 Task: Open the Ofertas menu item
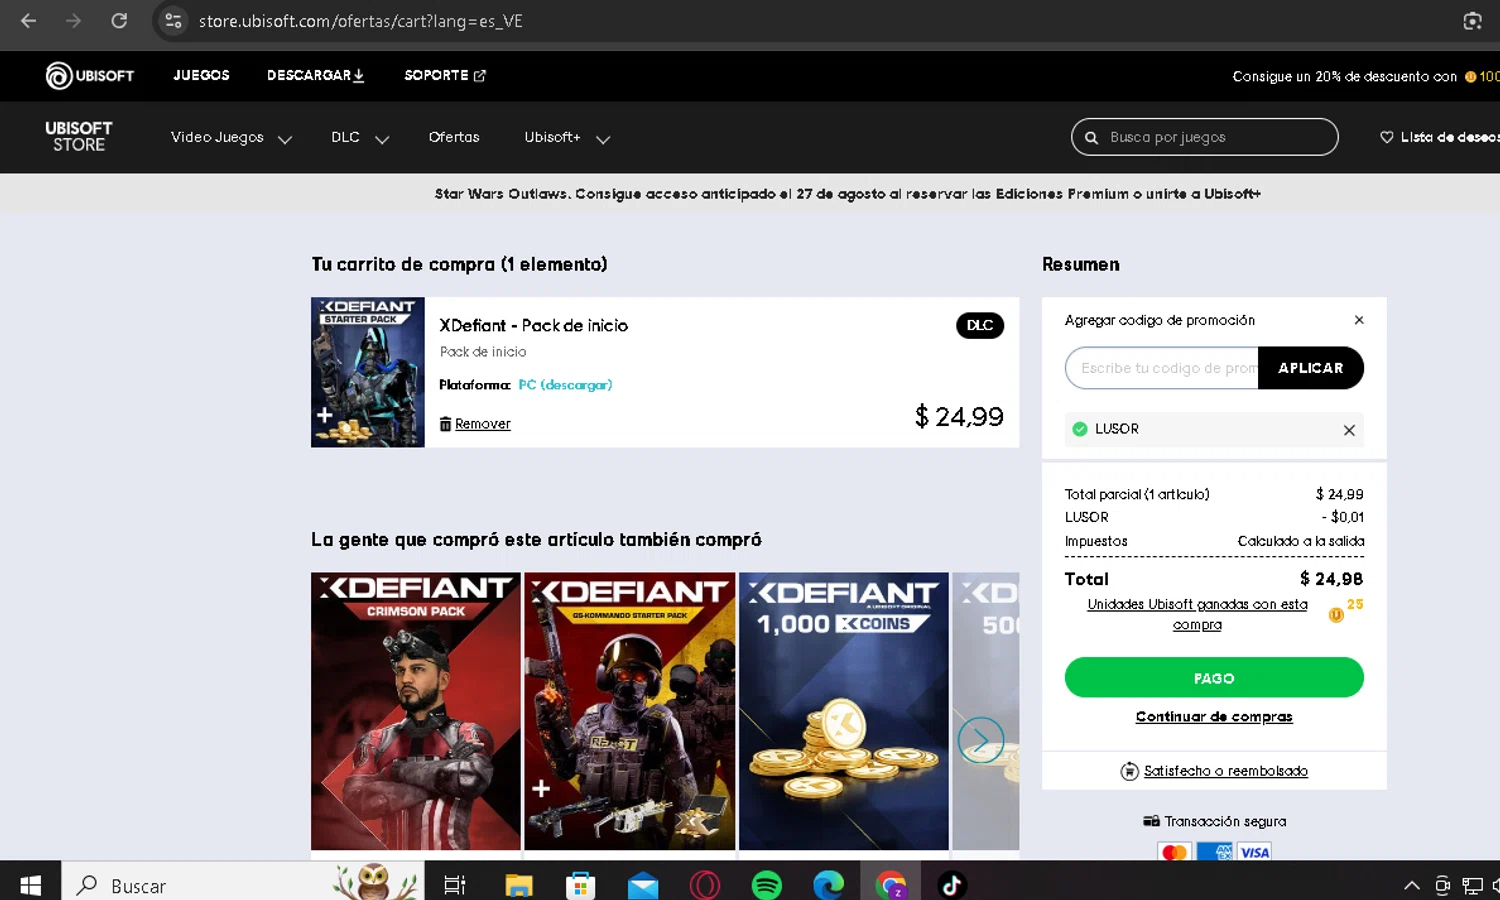454,137
